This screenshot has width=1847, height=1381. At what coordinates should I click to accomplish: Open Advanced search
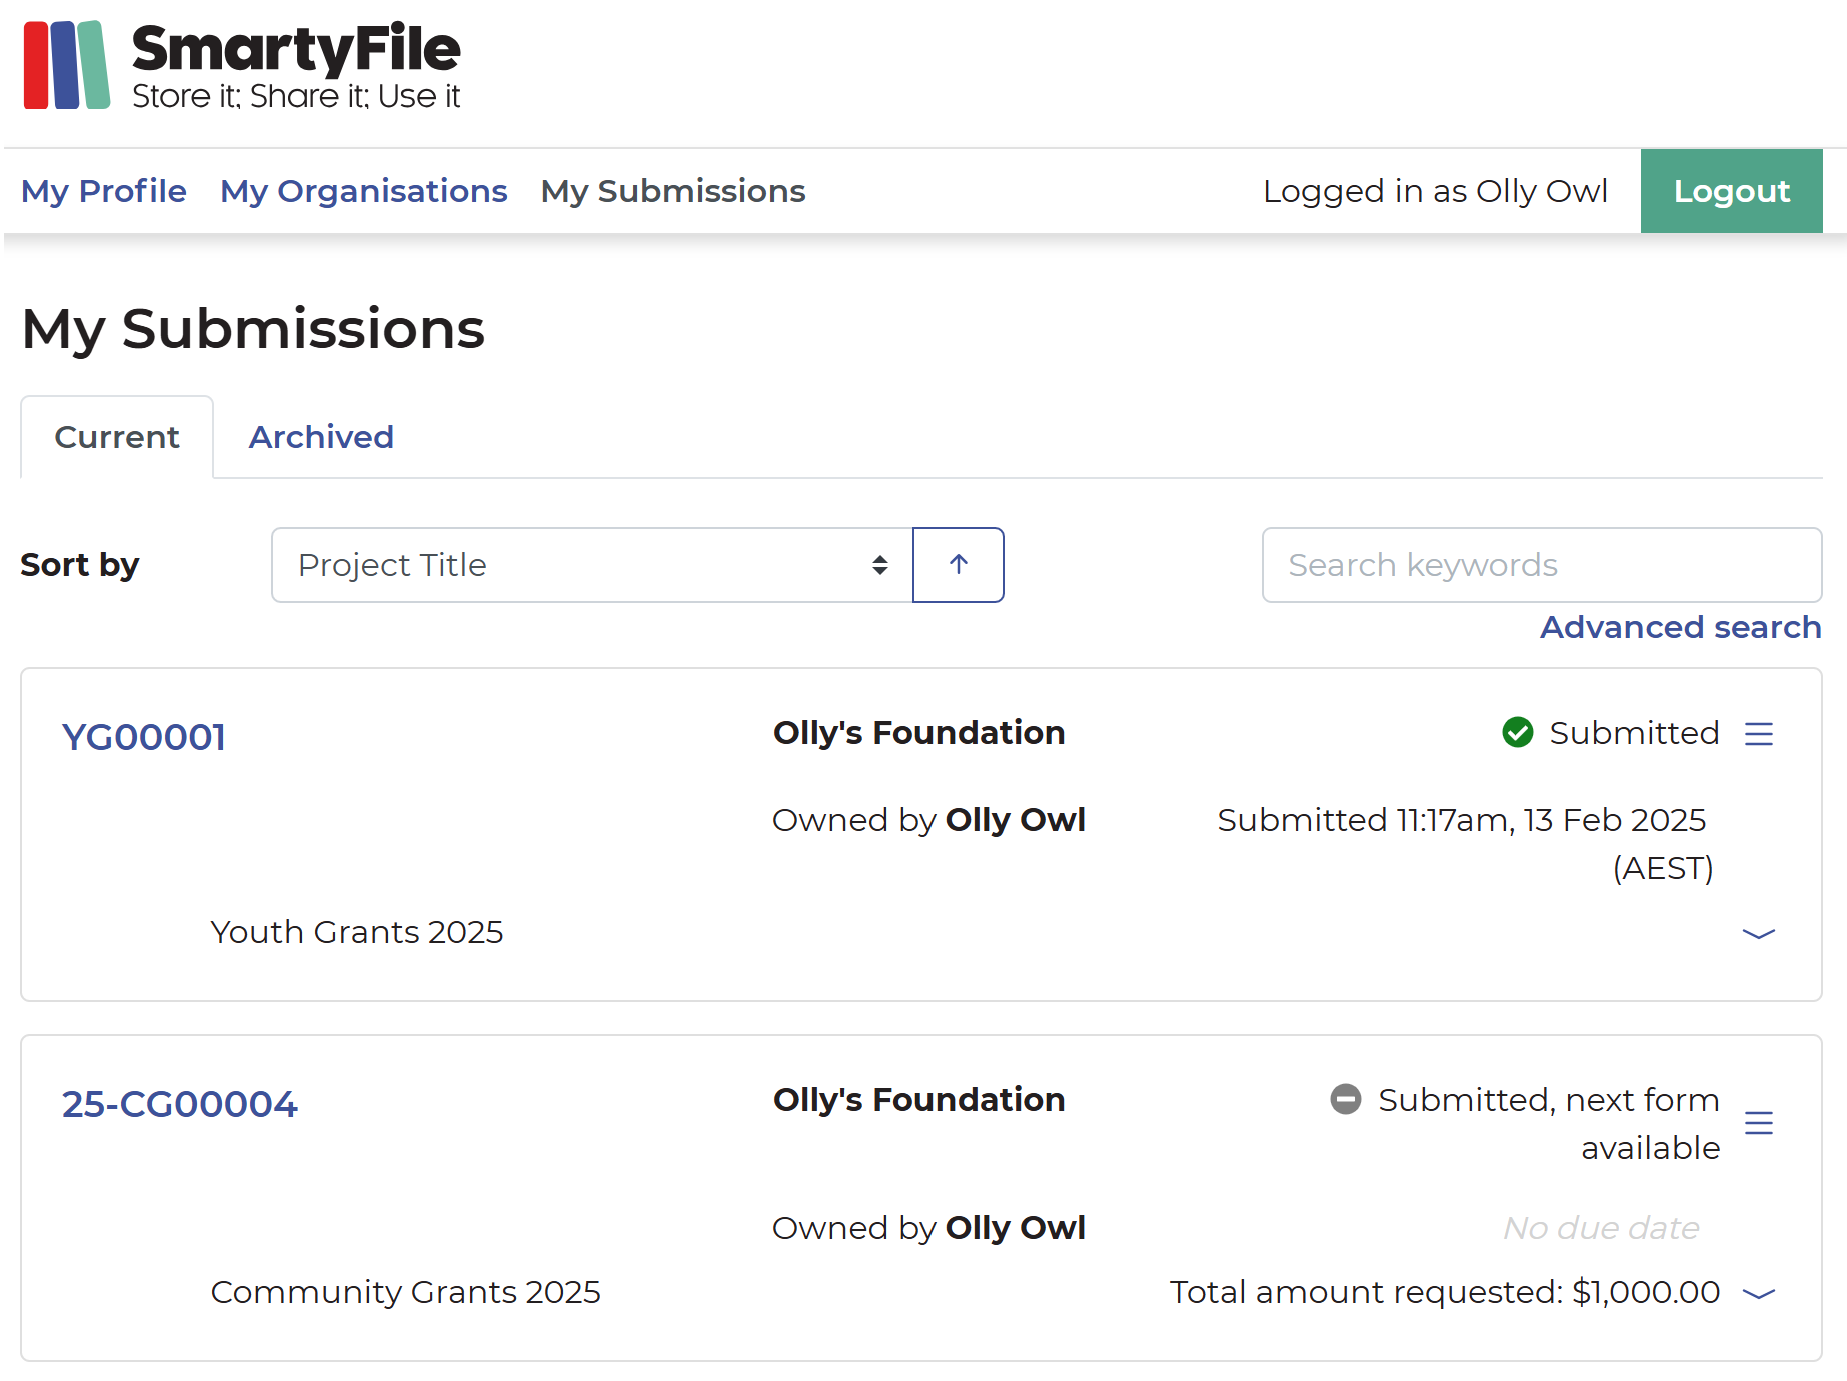pyautogui.click(x=1680, y=627)
